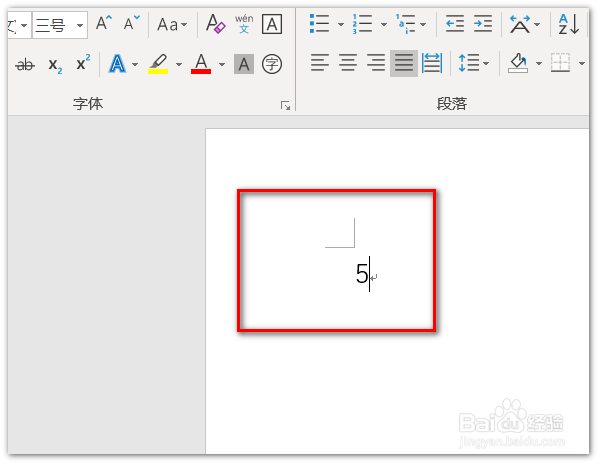Apply character border icon
The height and width of the screenshot is (463, 598).
click(272, 24)
